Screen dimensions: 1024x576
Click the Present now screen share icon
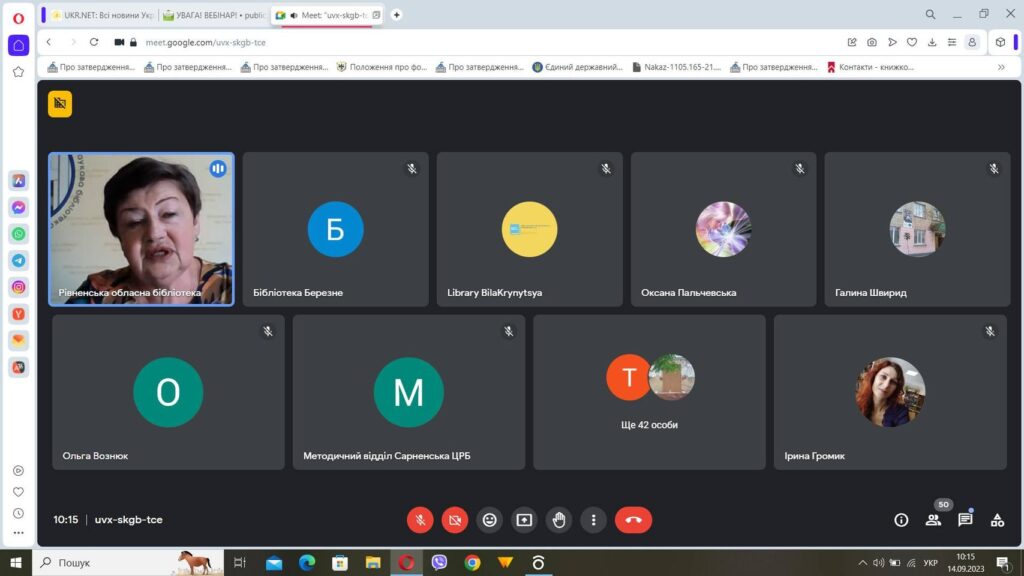point(524,520)
